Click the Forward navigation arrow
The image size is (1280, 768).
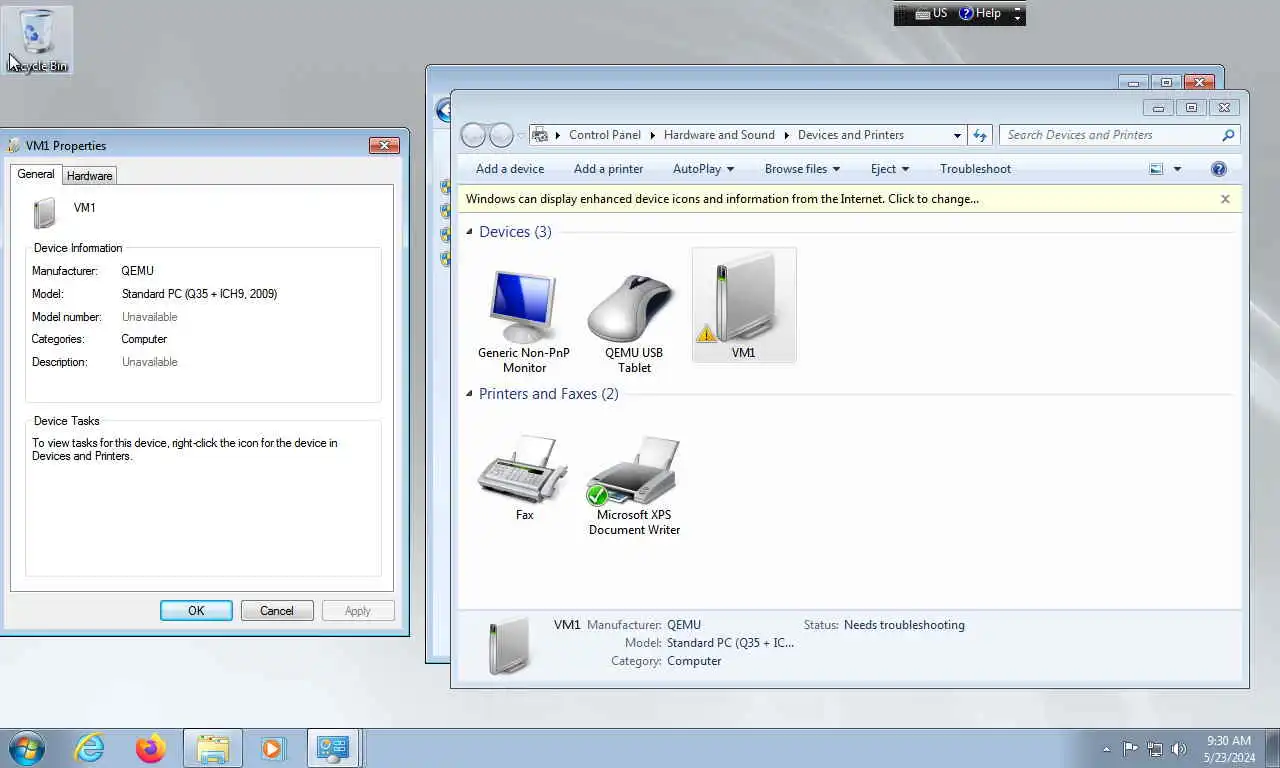[x=501, y=135]
